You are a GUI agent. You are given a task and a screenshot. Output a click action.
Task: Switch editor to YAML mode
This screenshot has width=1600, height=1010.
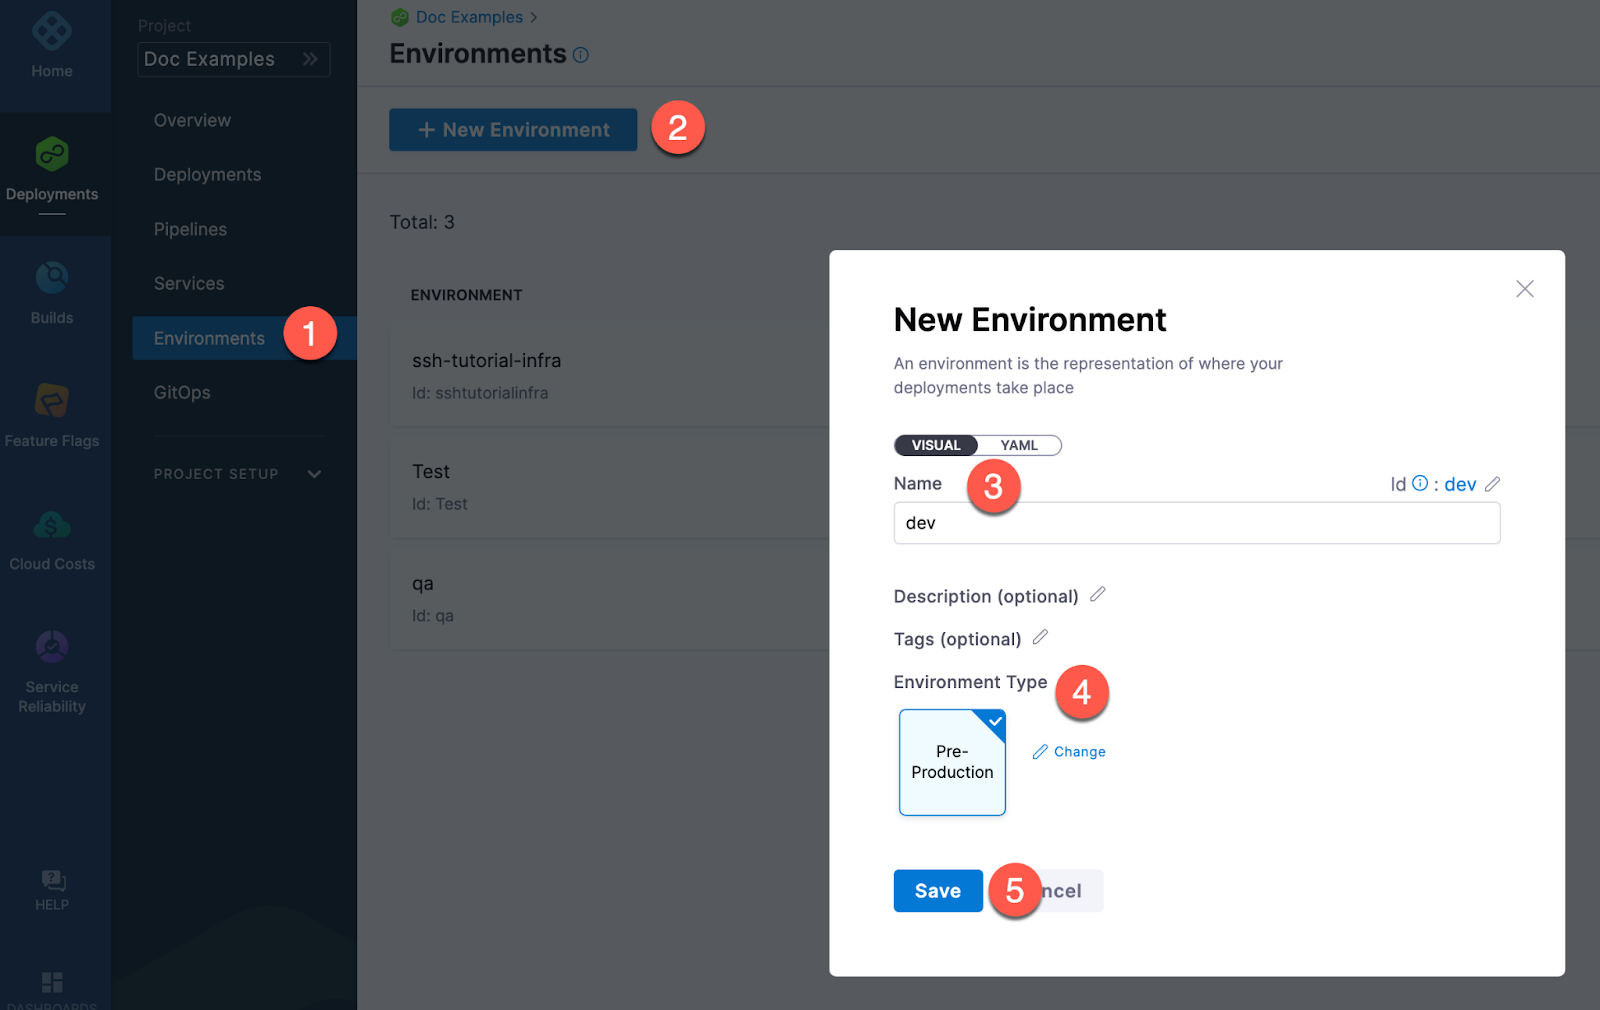click(1019, 445)
